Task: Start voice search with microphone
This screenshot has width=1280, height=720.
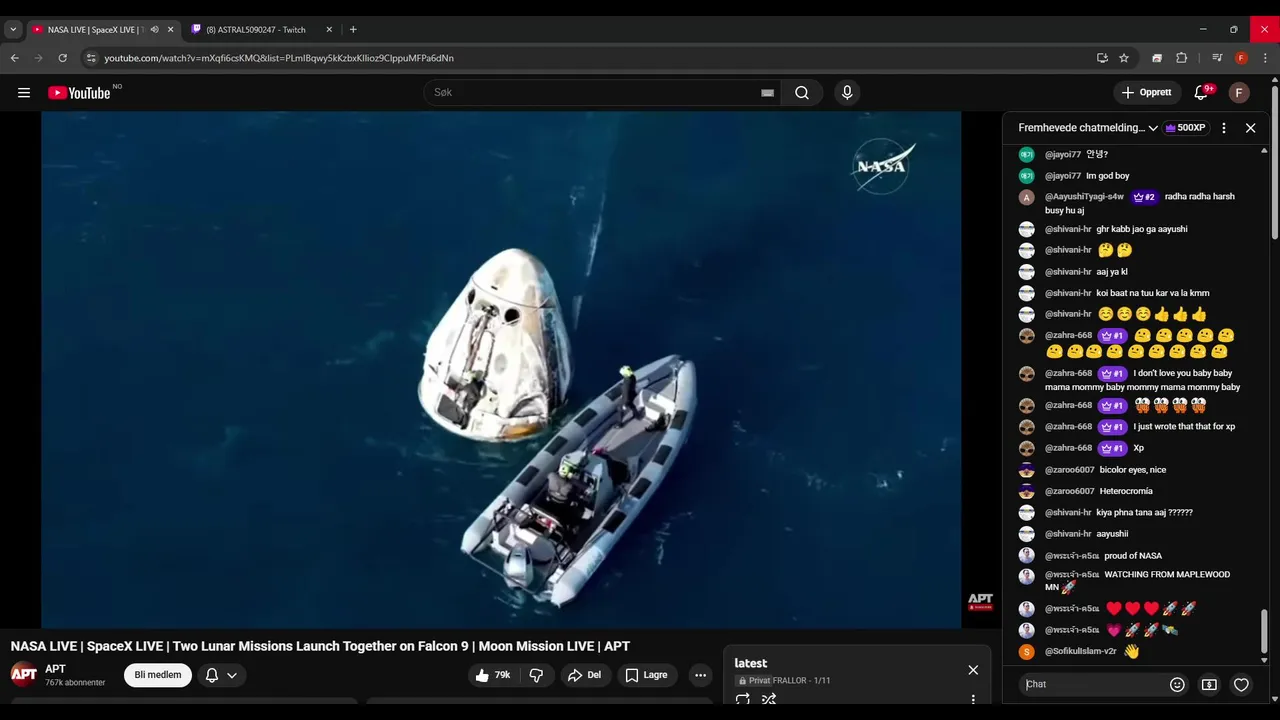Action: [x=847, y=93]
